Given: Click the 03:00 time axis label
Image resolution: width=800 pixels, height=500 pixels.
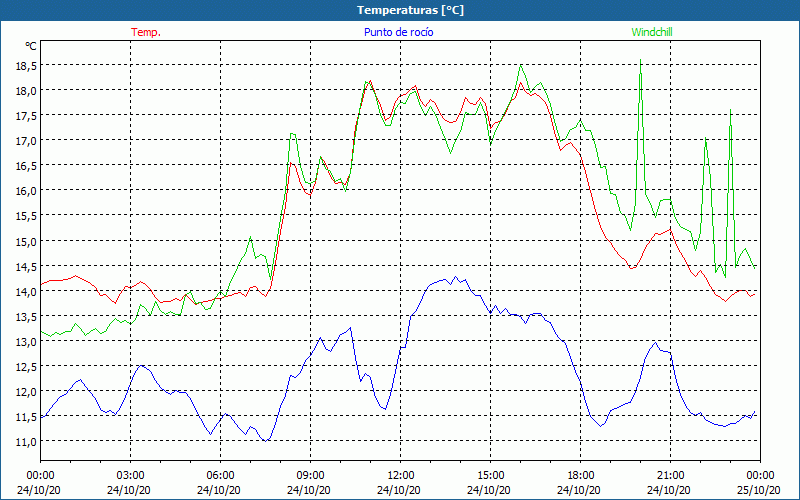Looking at the screenshot, I should tap(130, 476).
